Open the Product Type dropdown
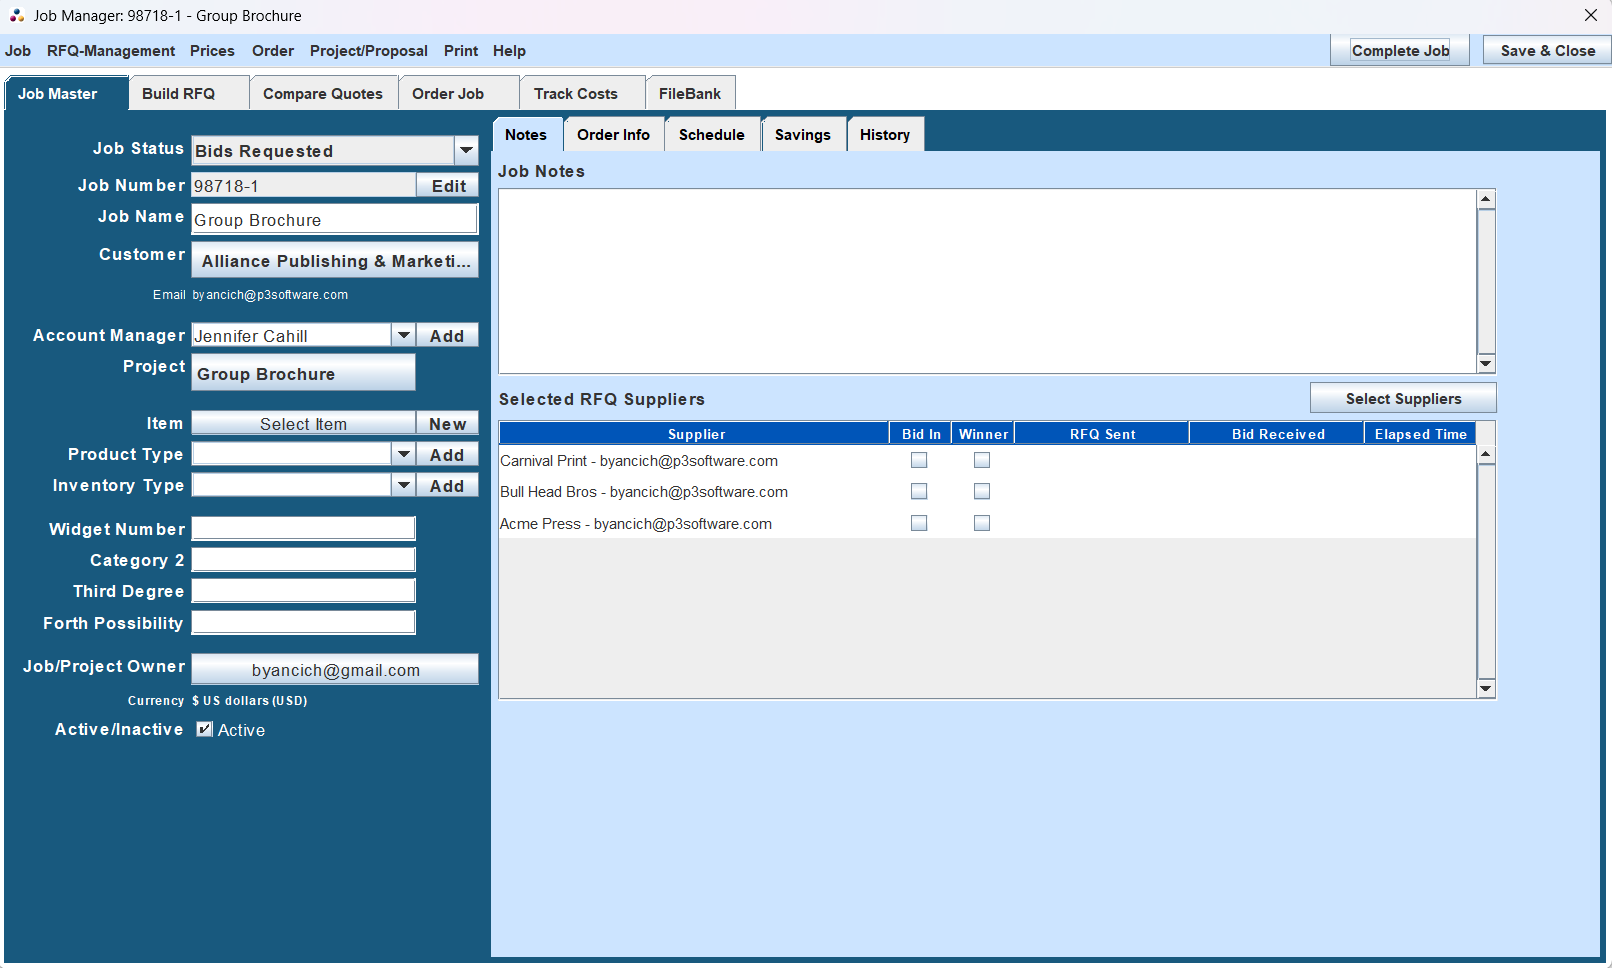The height and width of the screenshot is (968, 1612). point(403,453)
